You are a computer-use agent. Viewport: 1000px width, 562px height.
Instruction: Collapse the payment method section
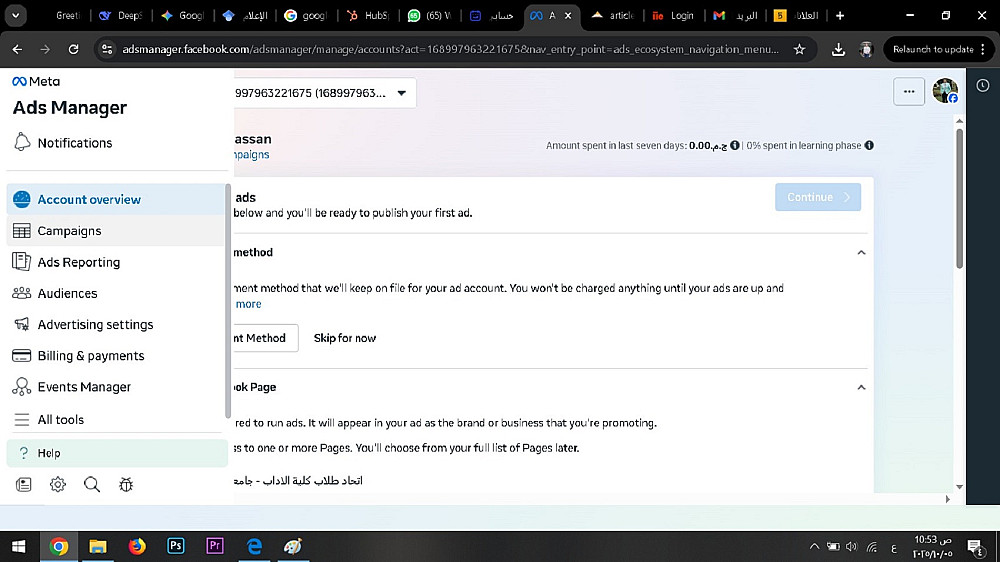pyautogui.click(x=861, y=253)
